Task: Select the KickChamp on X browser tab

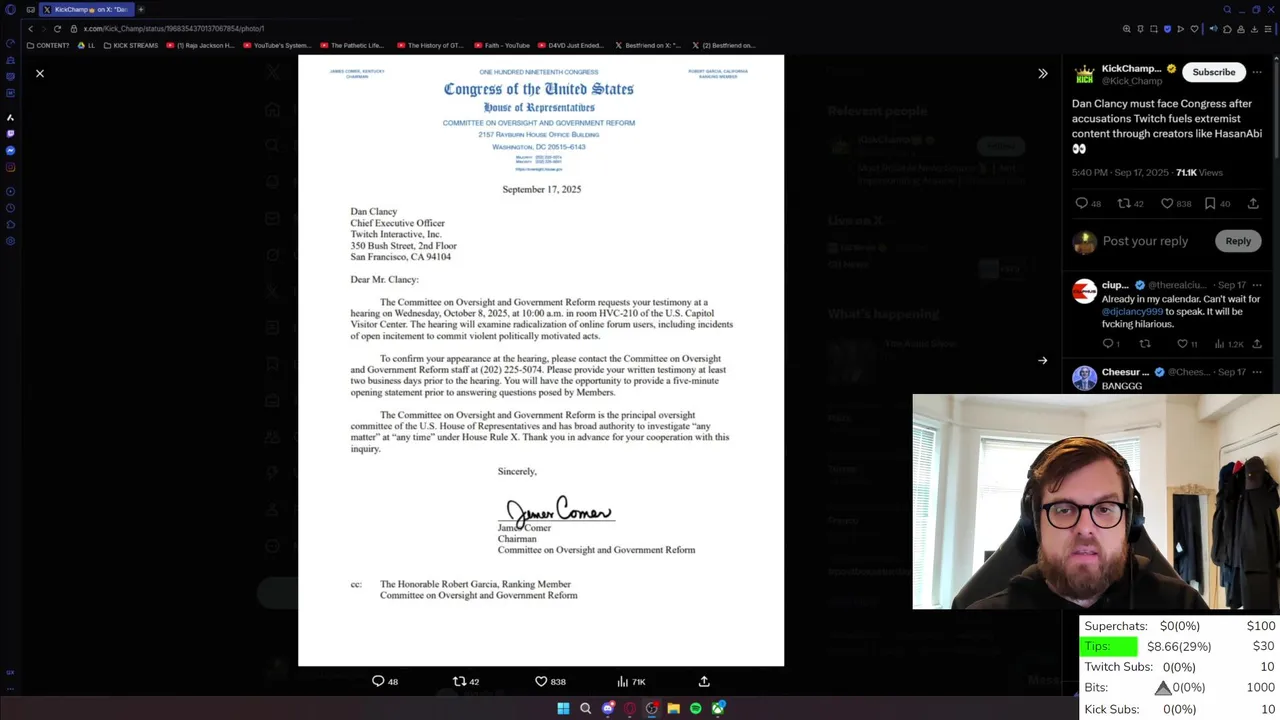Action: [85, 9]
